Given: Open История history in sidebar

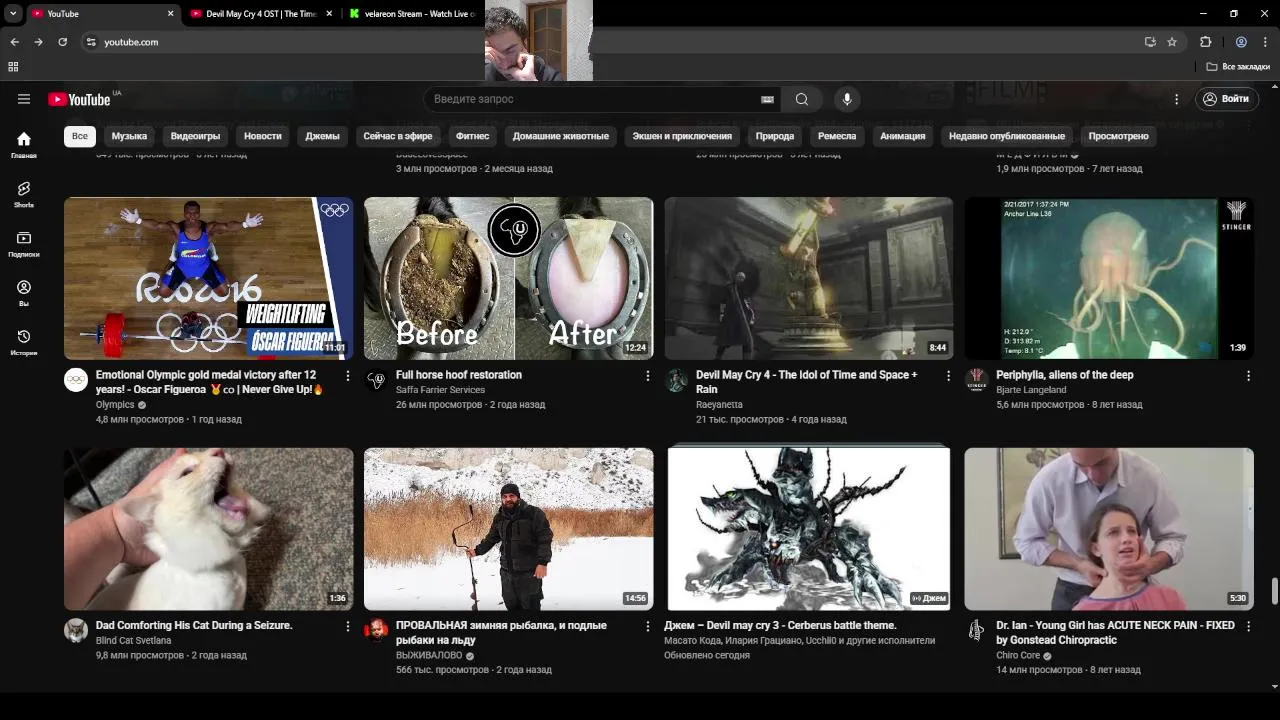Looking at the screenshot, I should [x=24, y=342].
